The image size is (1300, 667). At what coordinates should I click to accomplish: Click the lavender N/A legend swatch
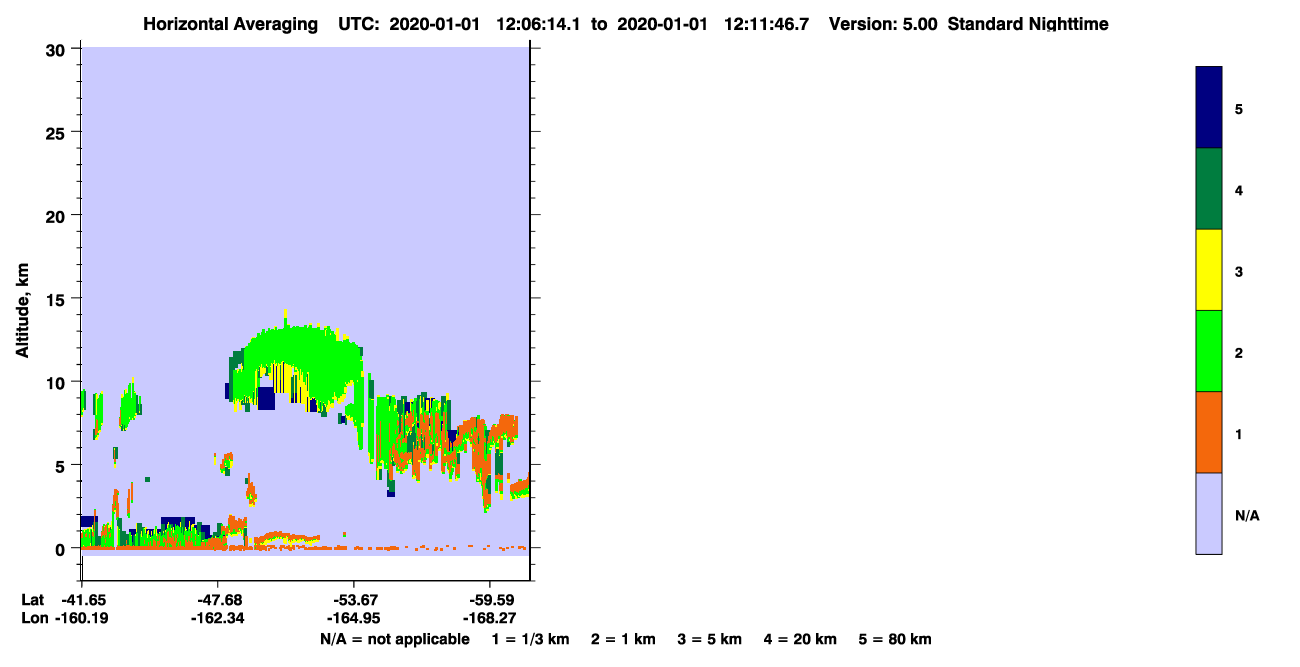[1209, 513]
